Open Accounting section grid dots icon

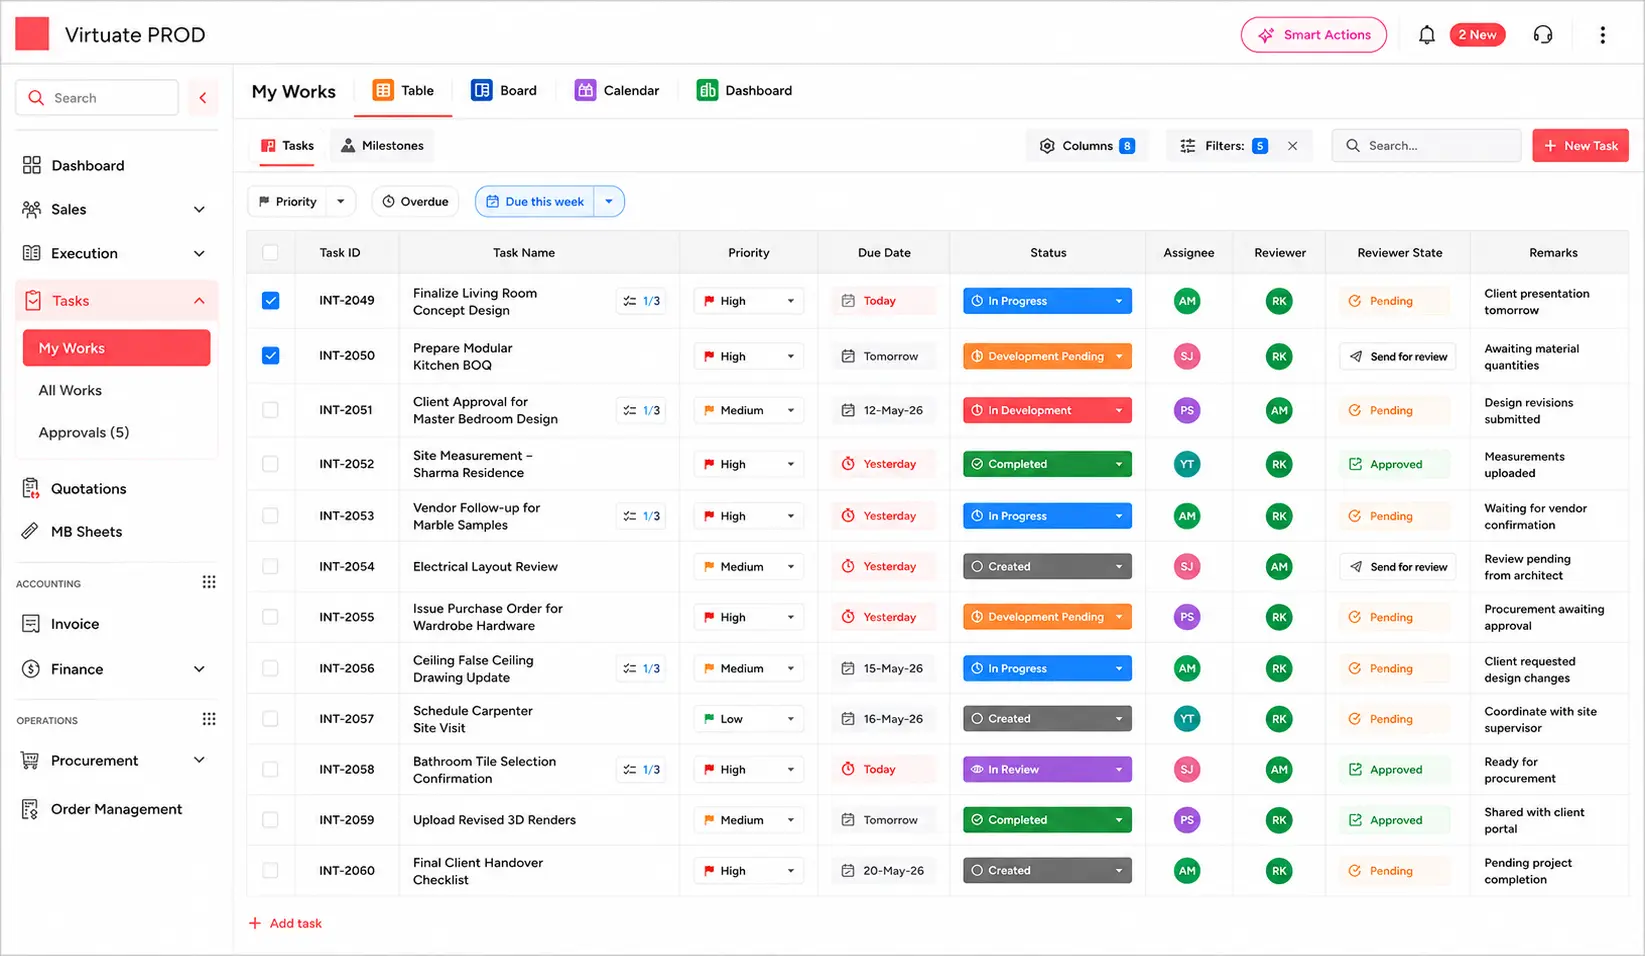pyautogui.click(x=209, y=583)
